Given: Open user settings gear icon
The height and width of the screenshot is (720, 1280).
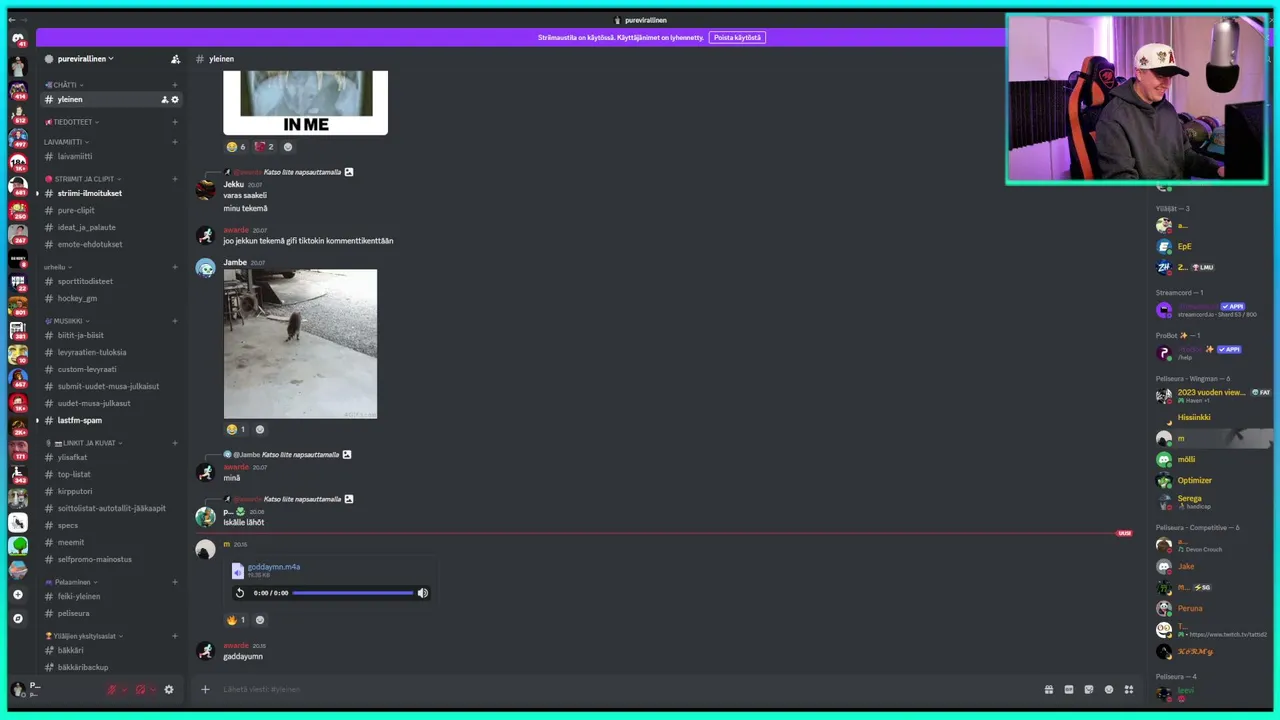Looking at the screenshot, I should [x=168, y=689].
